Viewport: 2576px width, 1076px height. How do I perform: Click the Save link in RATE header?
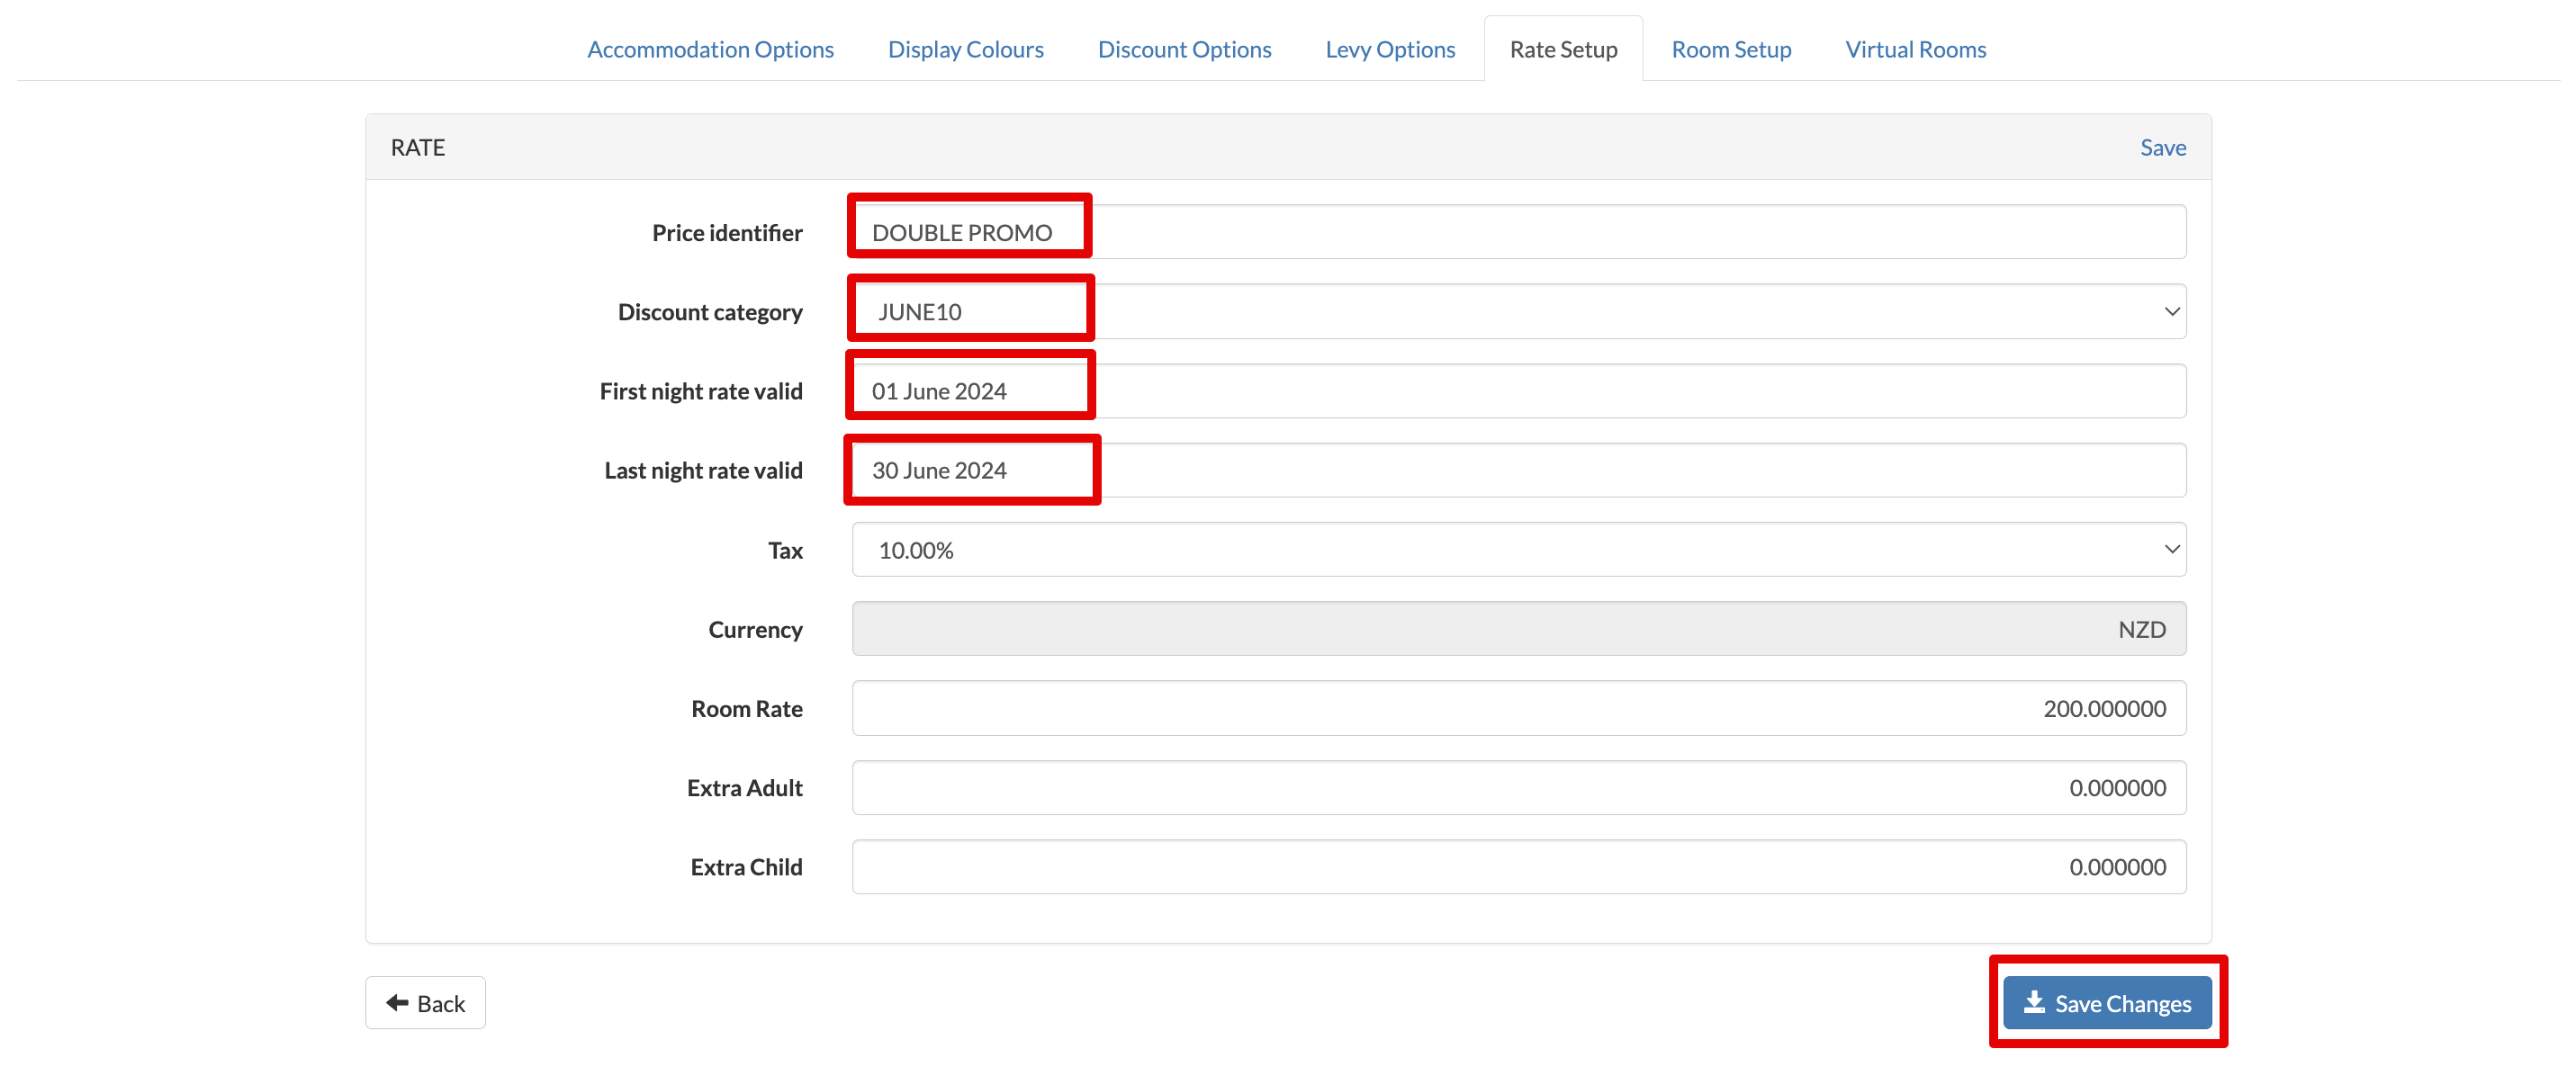click(x=2162, y=147)
